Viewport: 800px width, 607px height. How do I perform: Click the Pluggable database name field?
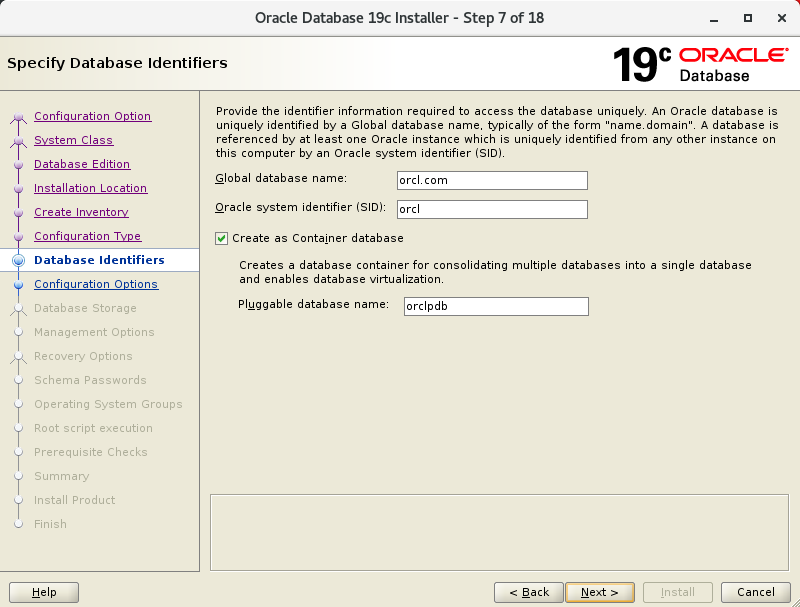496,306
